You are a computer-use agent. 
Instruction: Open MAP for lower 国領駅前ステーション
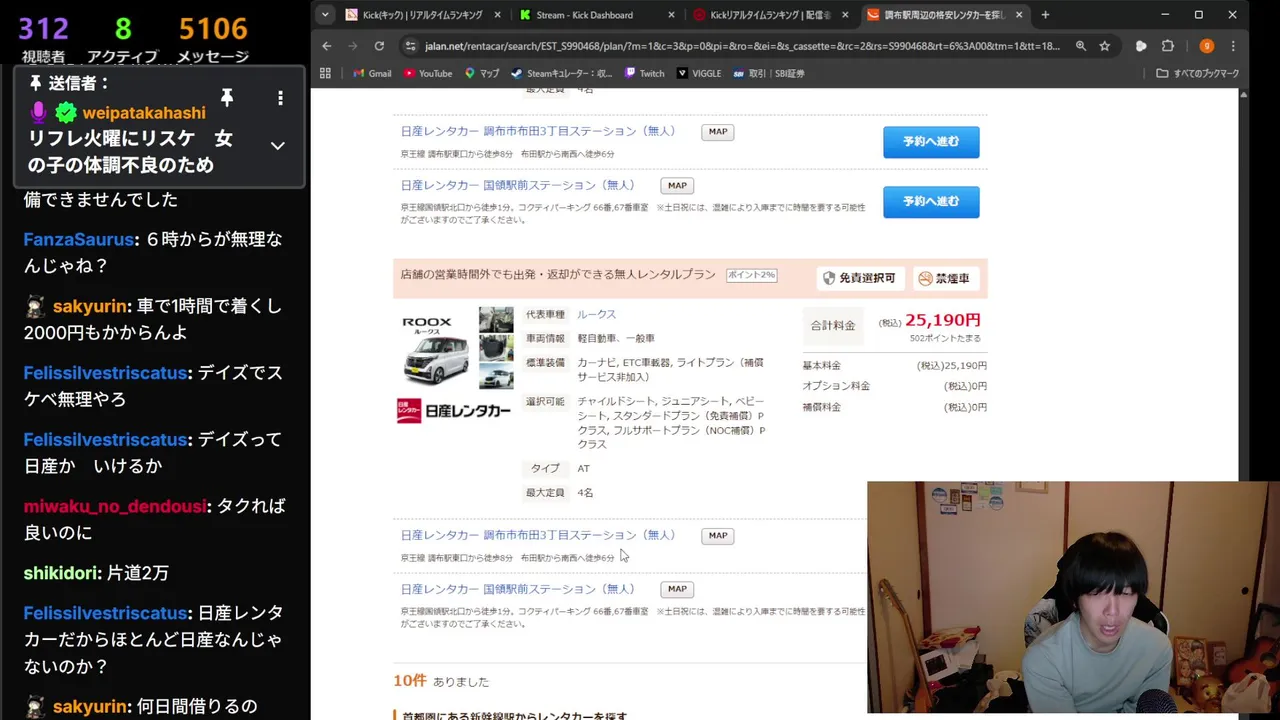point(677,589)
